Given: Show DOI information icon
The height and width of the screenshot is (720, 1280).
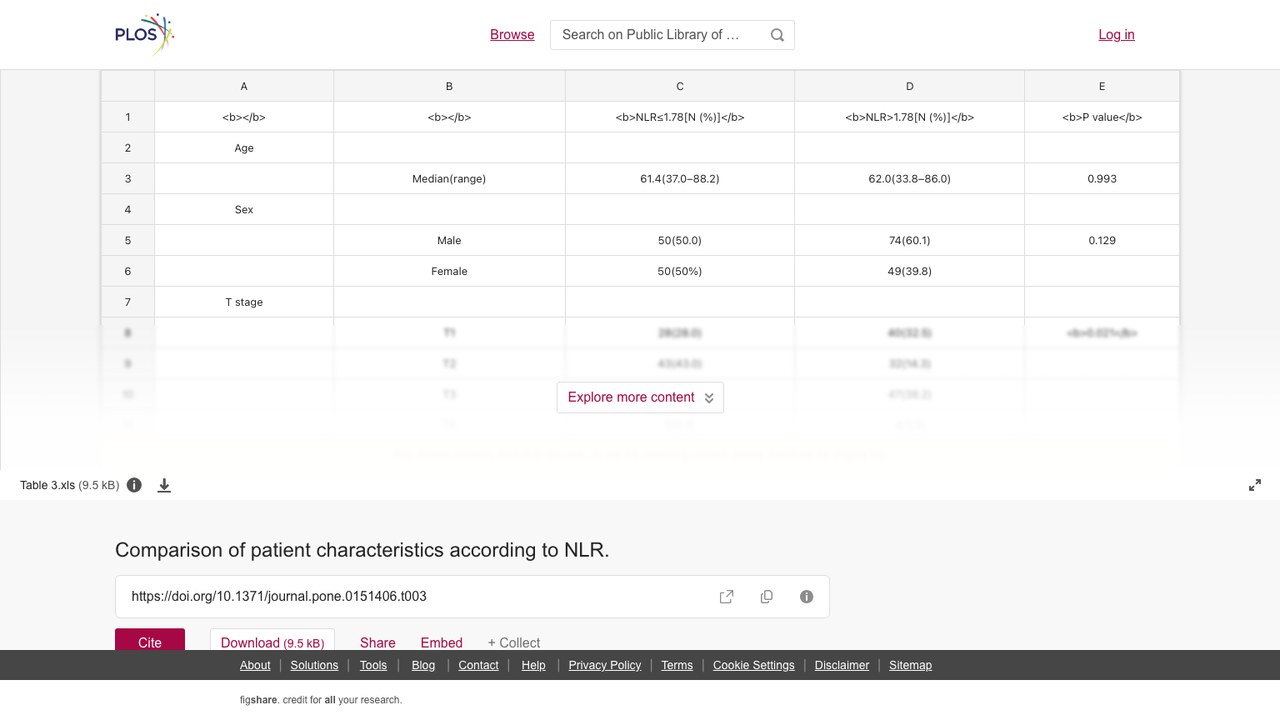Looking at the screenshot, I should click(807, 597).
